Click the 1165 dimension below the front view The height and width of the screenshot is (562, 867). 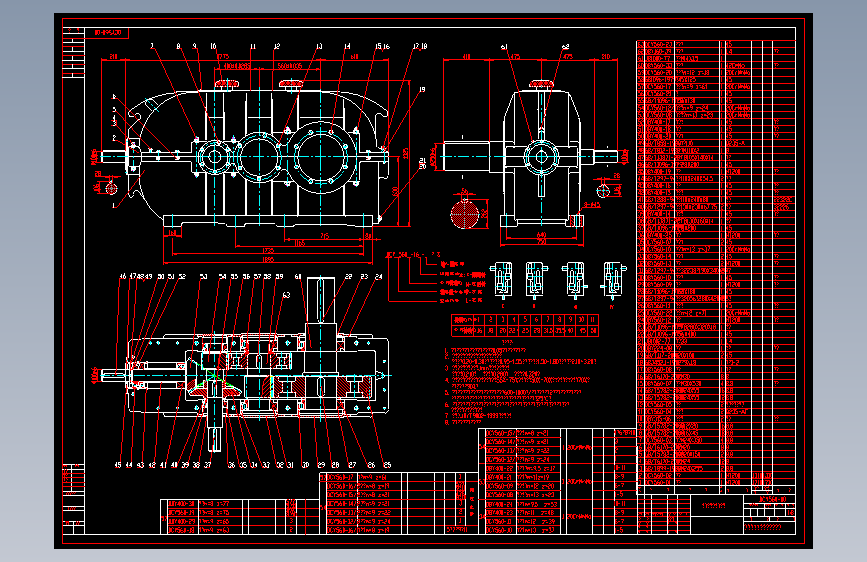coord(300,243)
